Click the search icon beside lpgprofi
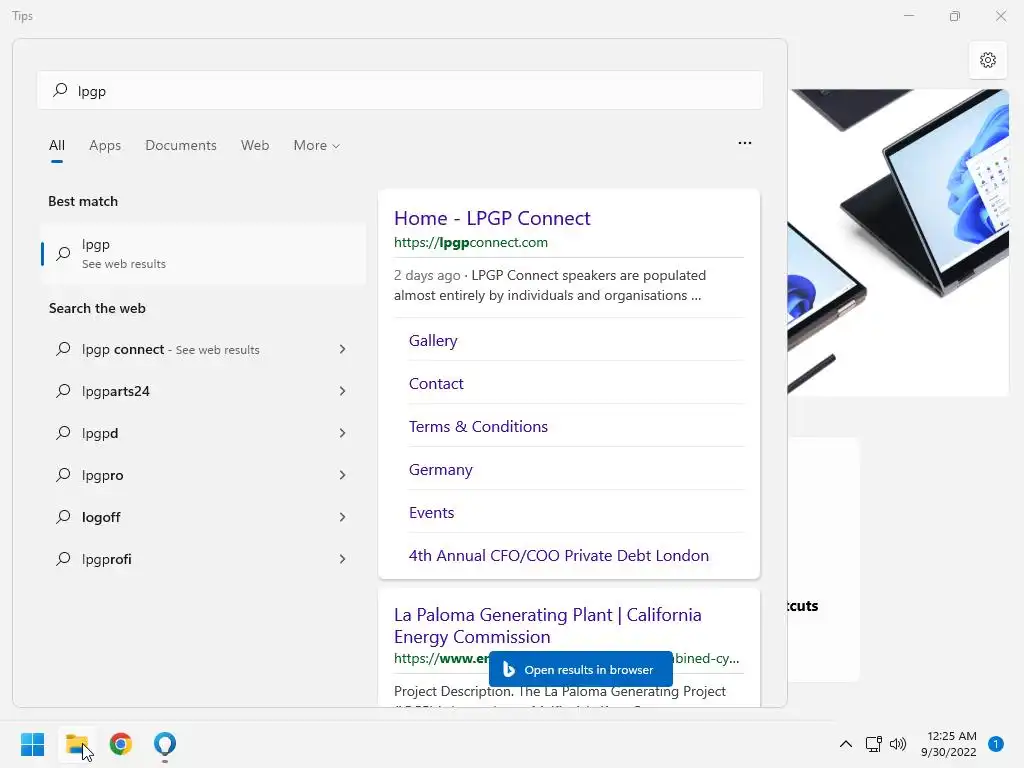 [63, 559]
